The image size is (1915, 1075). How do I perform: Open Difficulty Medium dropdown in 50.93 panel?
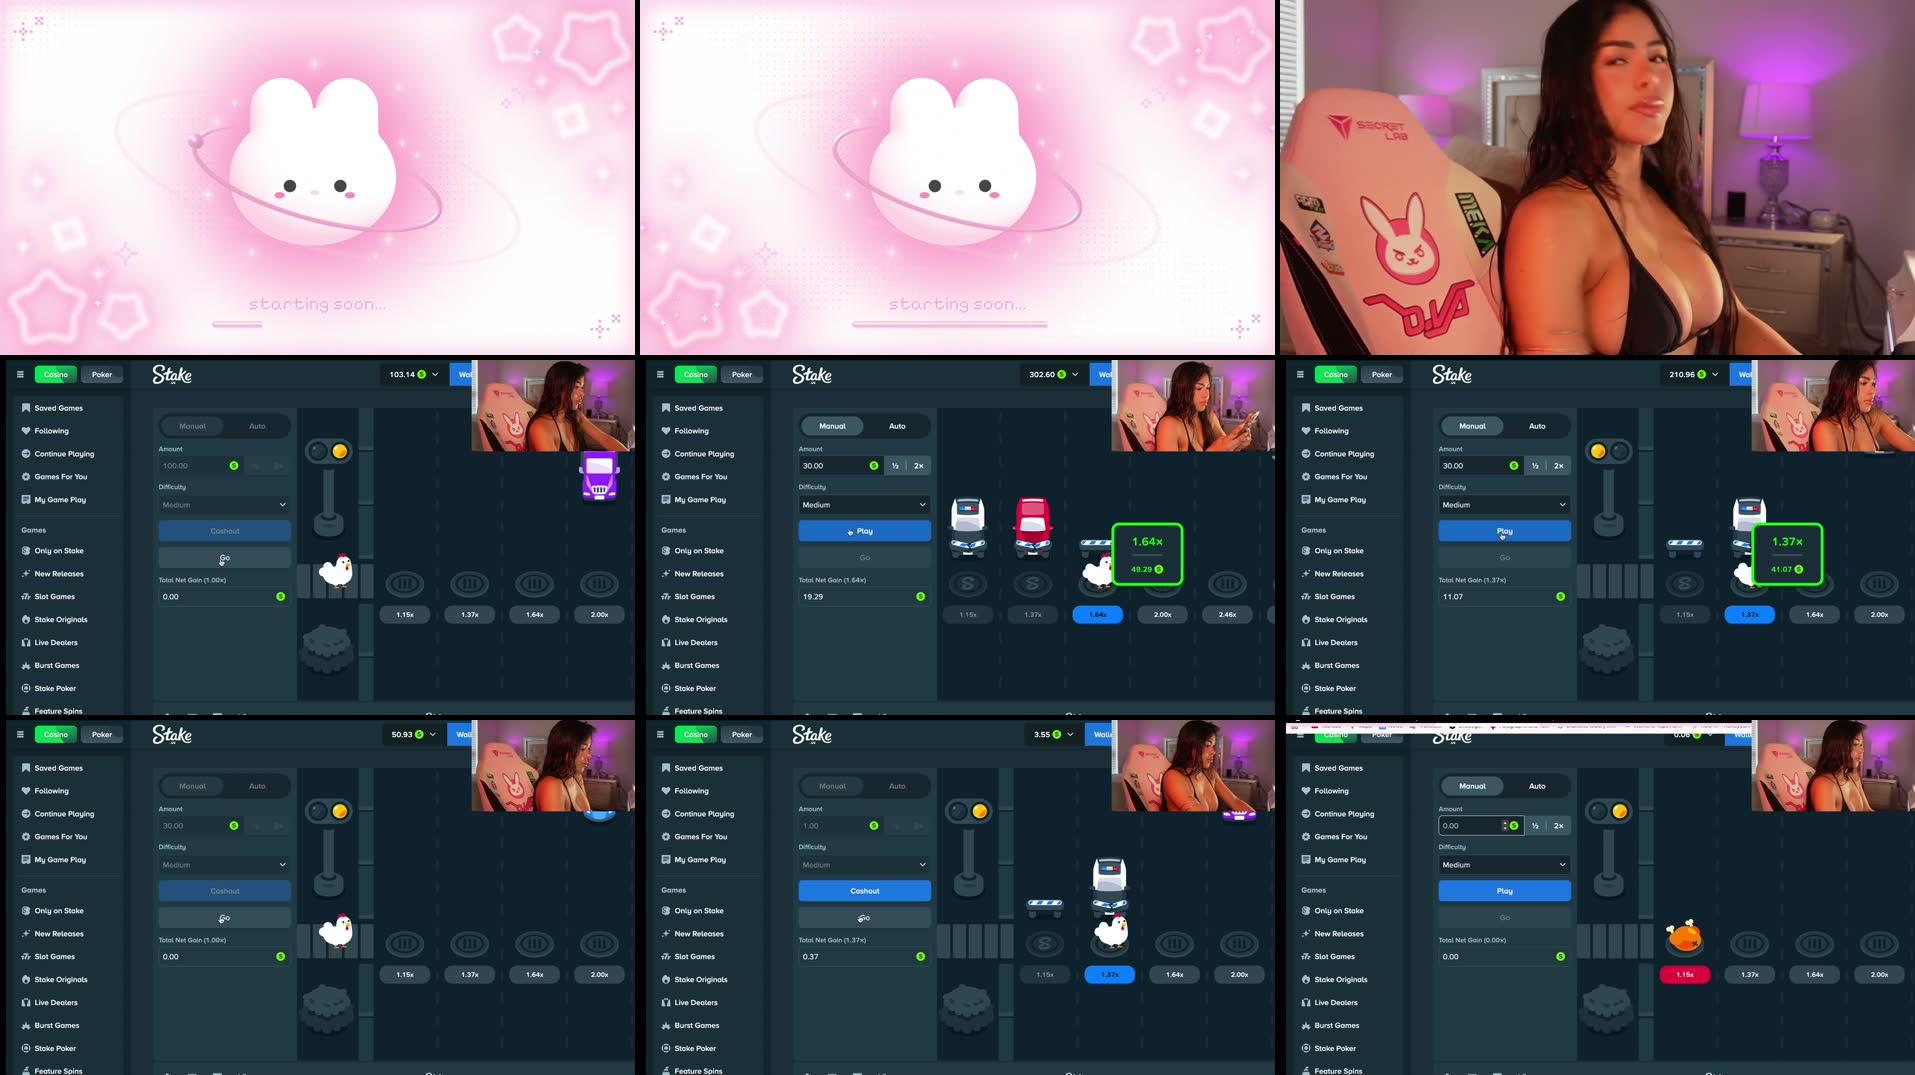pos(224,865)
